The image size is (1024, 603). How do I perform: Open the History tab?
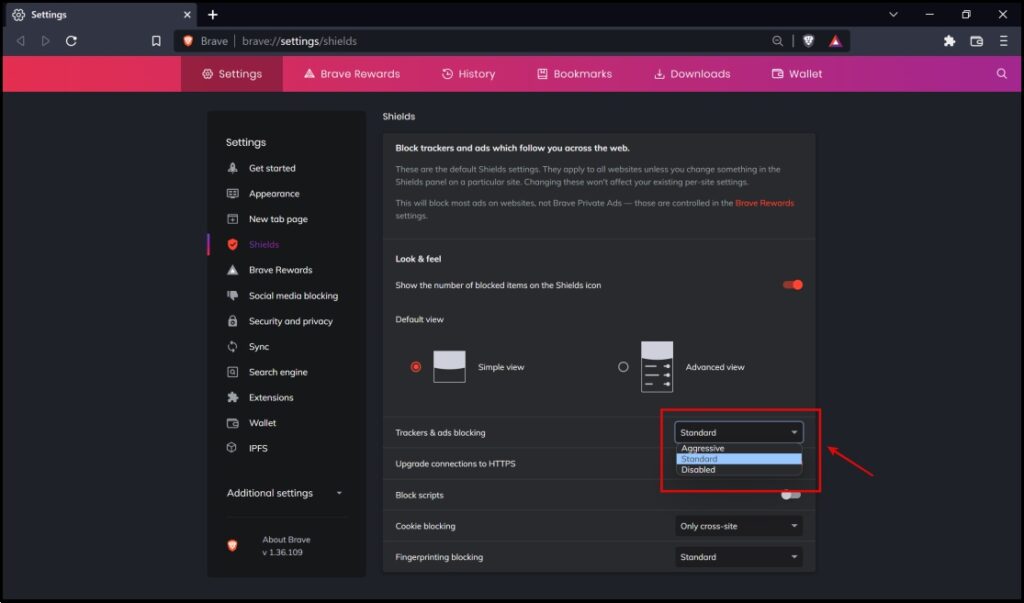tap(468, 74)
